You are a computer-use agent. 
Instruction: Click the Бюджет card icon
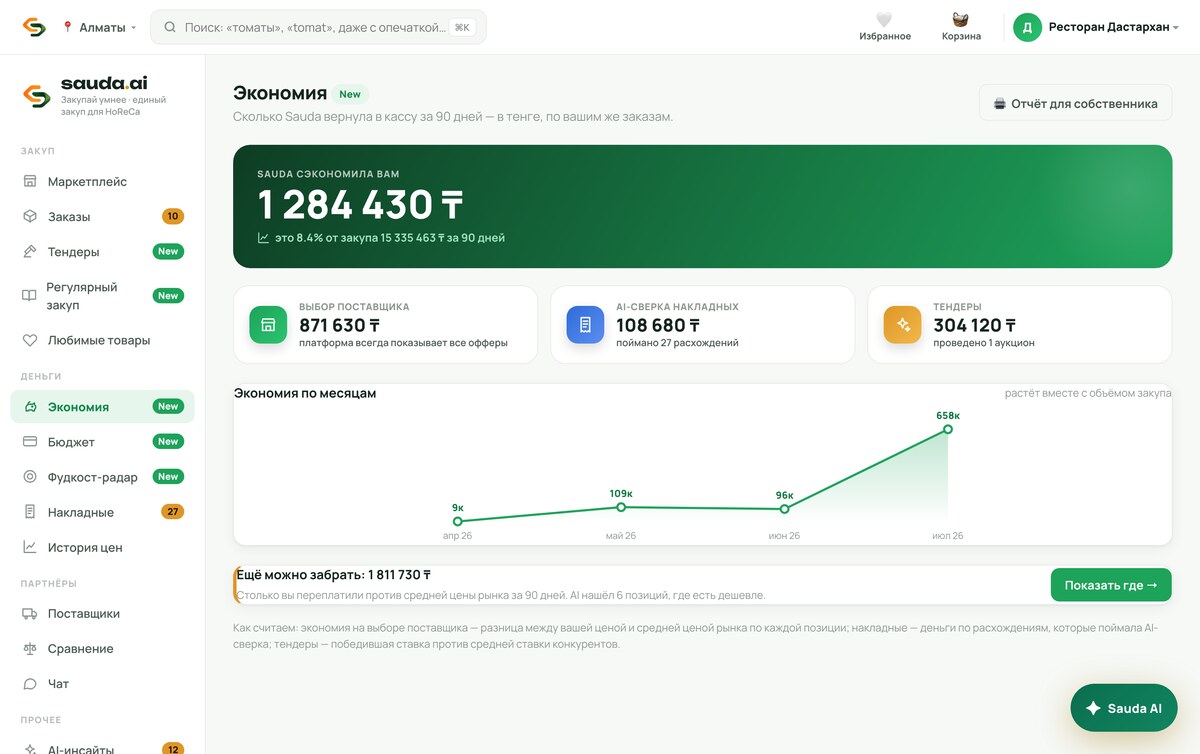point(29,442)
